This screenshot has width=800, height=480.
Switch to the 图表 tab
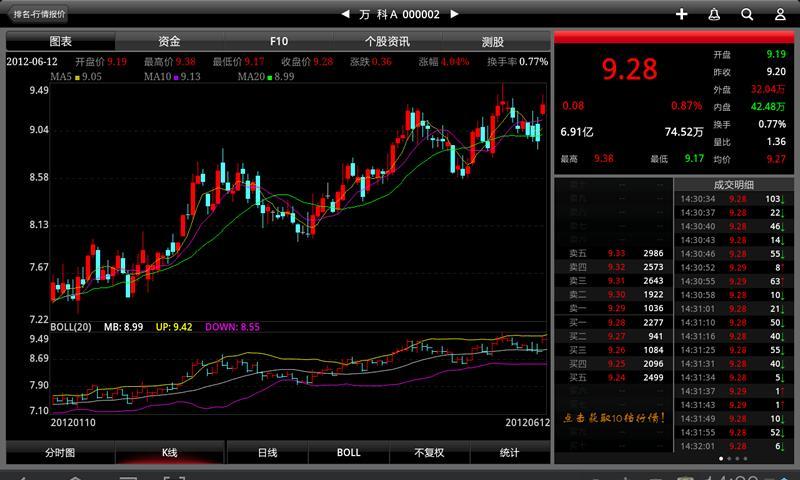(61, 41)
